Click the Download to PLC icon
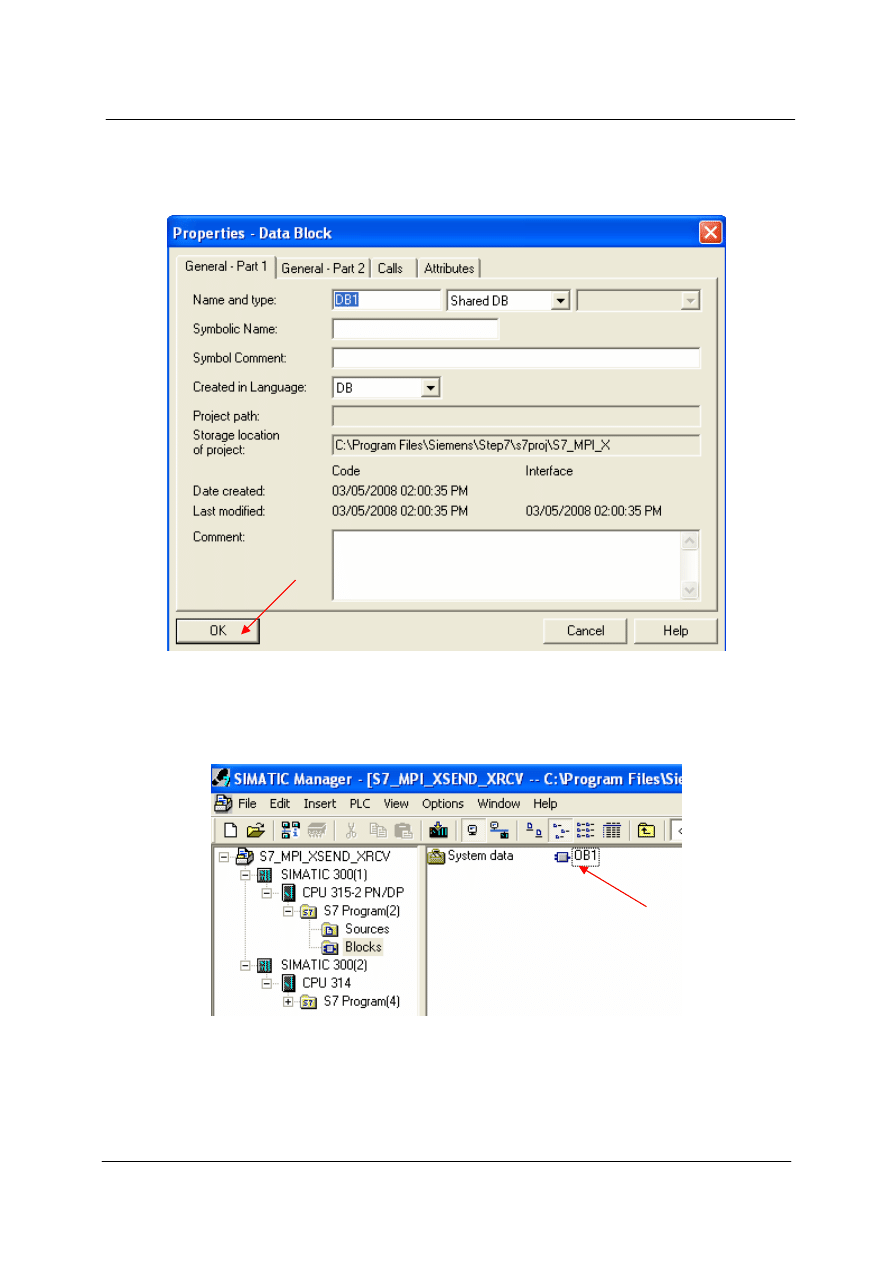Viewport: 893px width, 1263px height. (437, 829)
